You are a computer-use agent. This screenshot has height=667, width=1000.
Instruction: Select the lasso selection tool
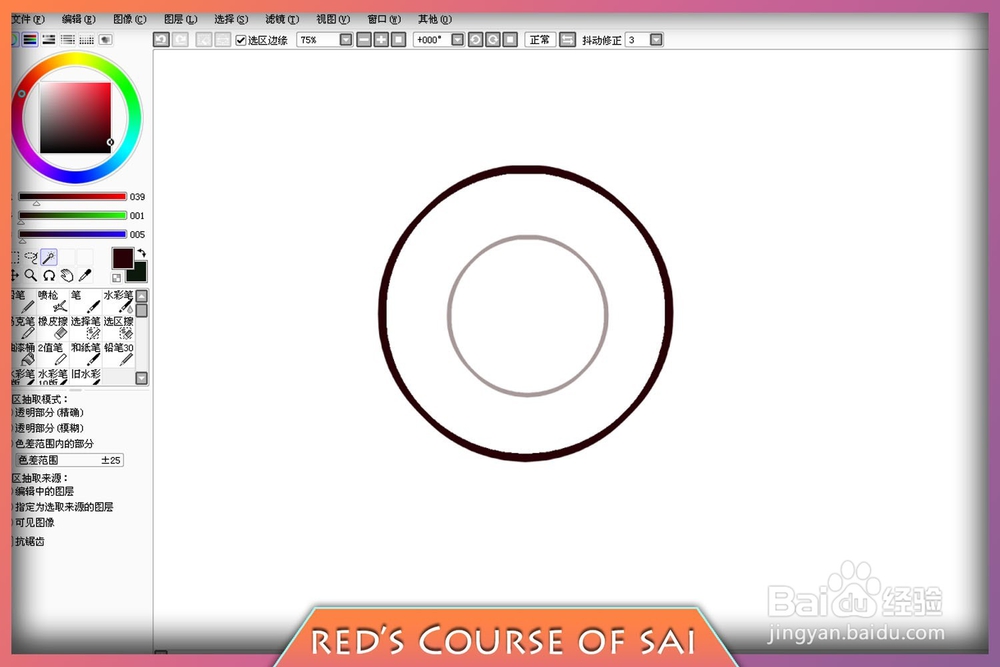(31, 257)
